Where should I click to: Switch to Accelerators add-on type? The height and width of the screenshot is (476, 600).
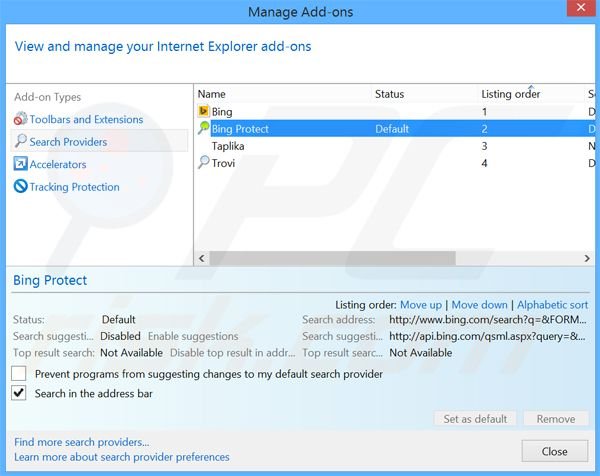coord(58,165)
